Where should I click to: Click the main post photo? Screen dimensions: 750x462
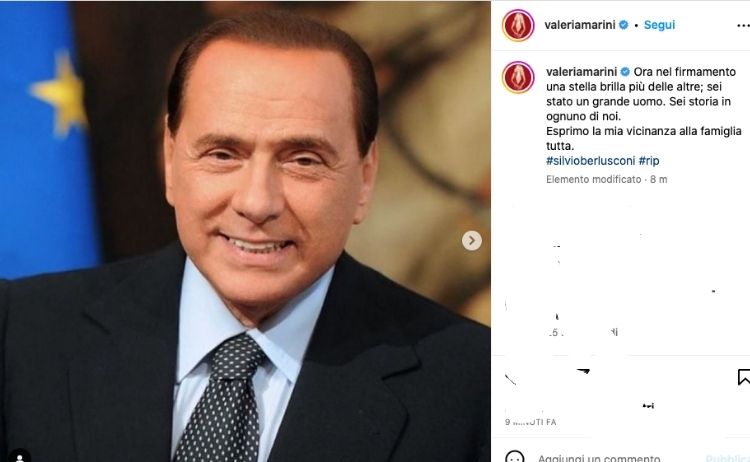(x=245, y=230)
